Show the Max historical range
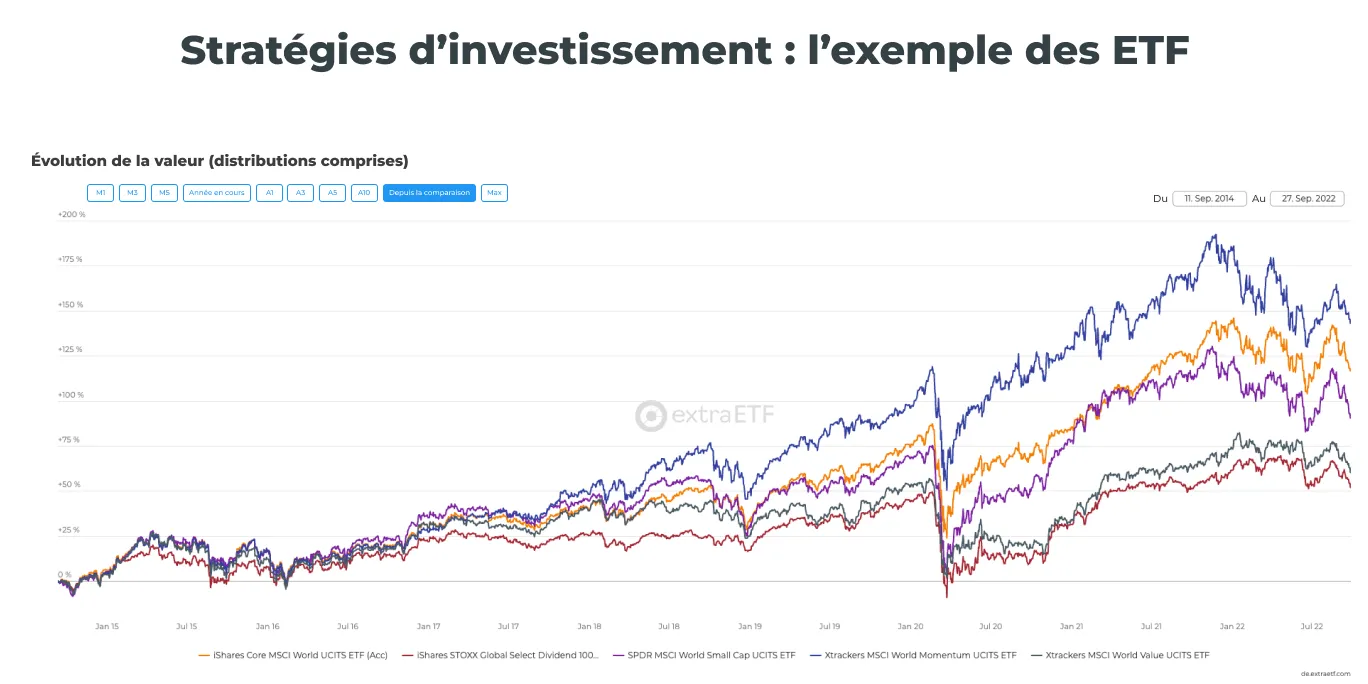Screen dimensions: 1368x684 point(493,192)
